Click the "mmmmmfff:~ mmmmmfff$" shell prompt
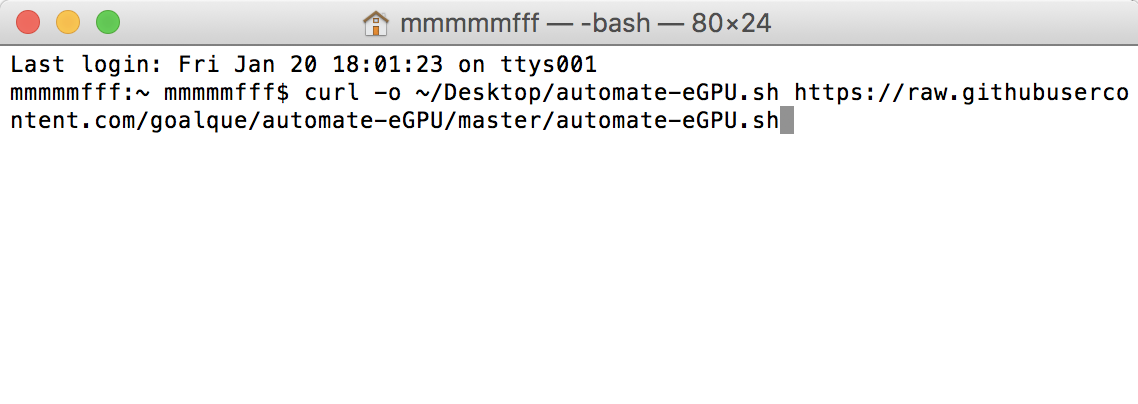Screen dimensions: 1138x404 (x=150, y=94)
